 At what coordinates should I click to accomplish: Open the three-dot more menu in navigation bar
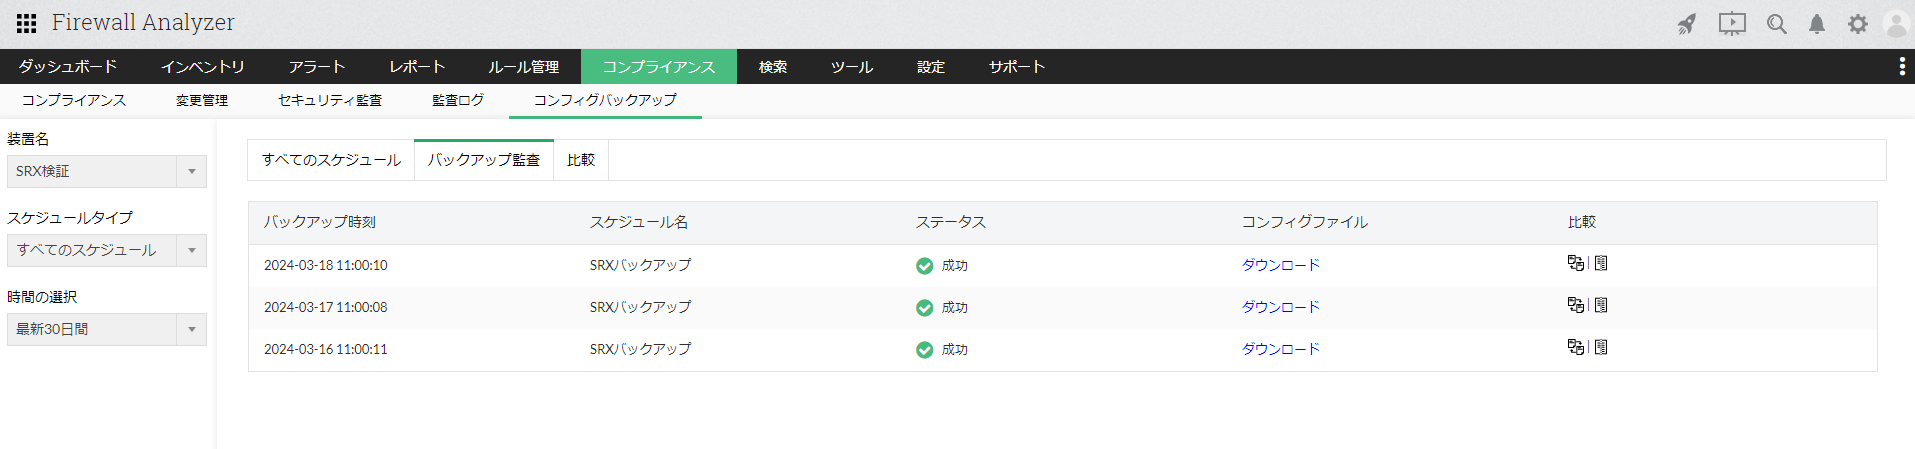click(x=1901, y=66)
